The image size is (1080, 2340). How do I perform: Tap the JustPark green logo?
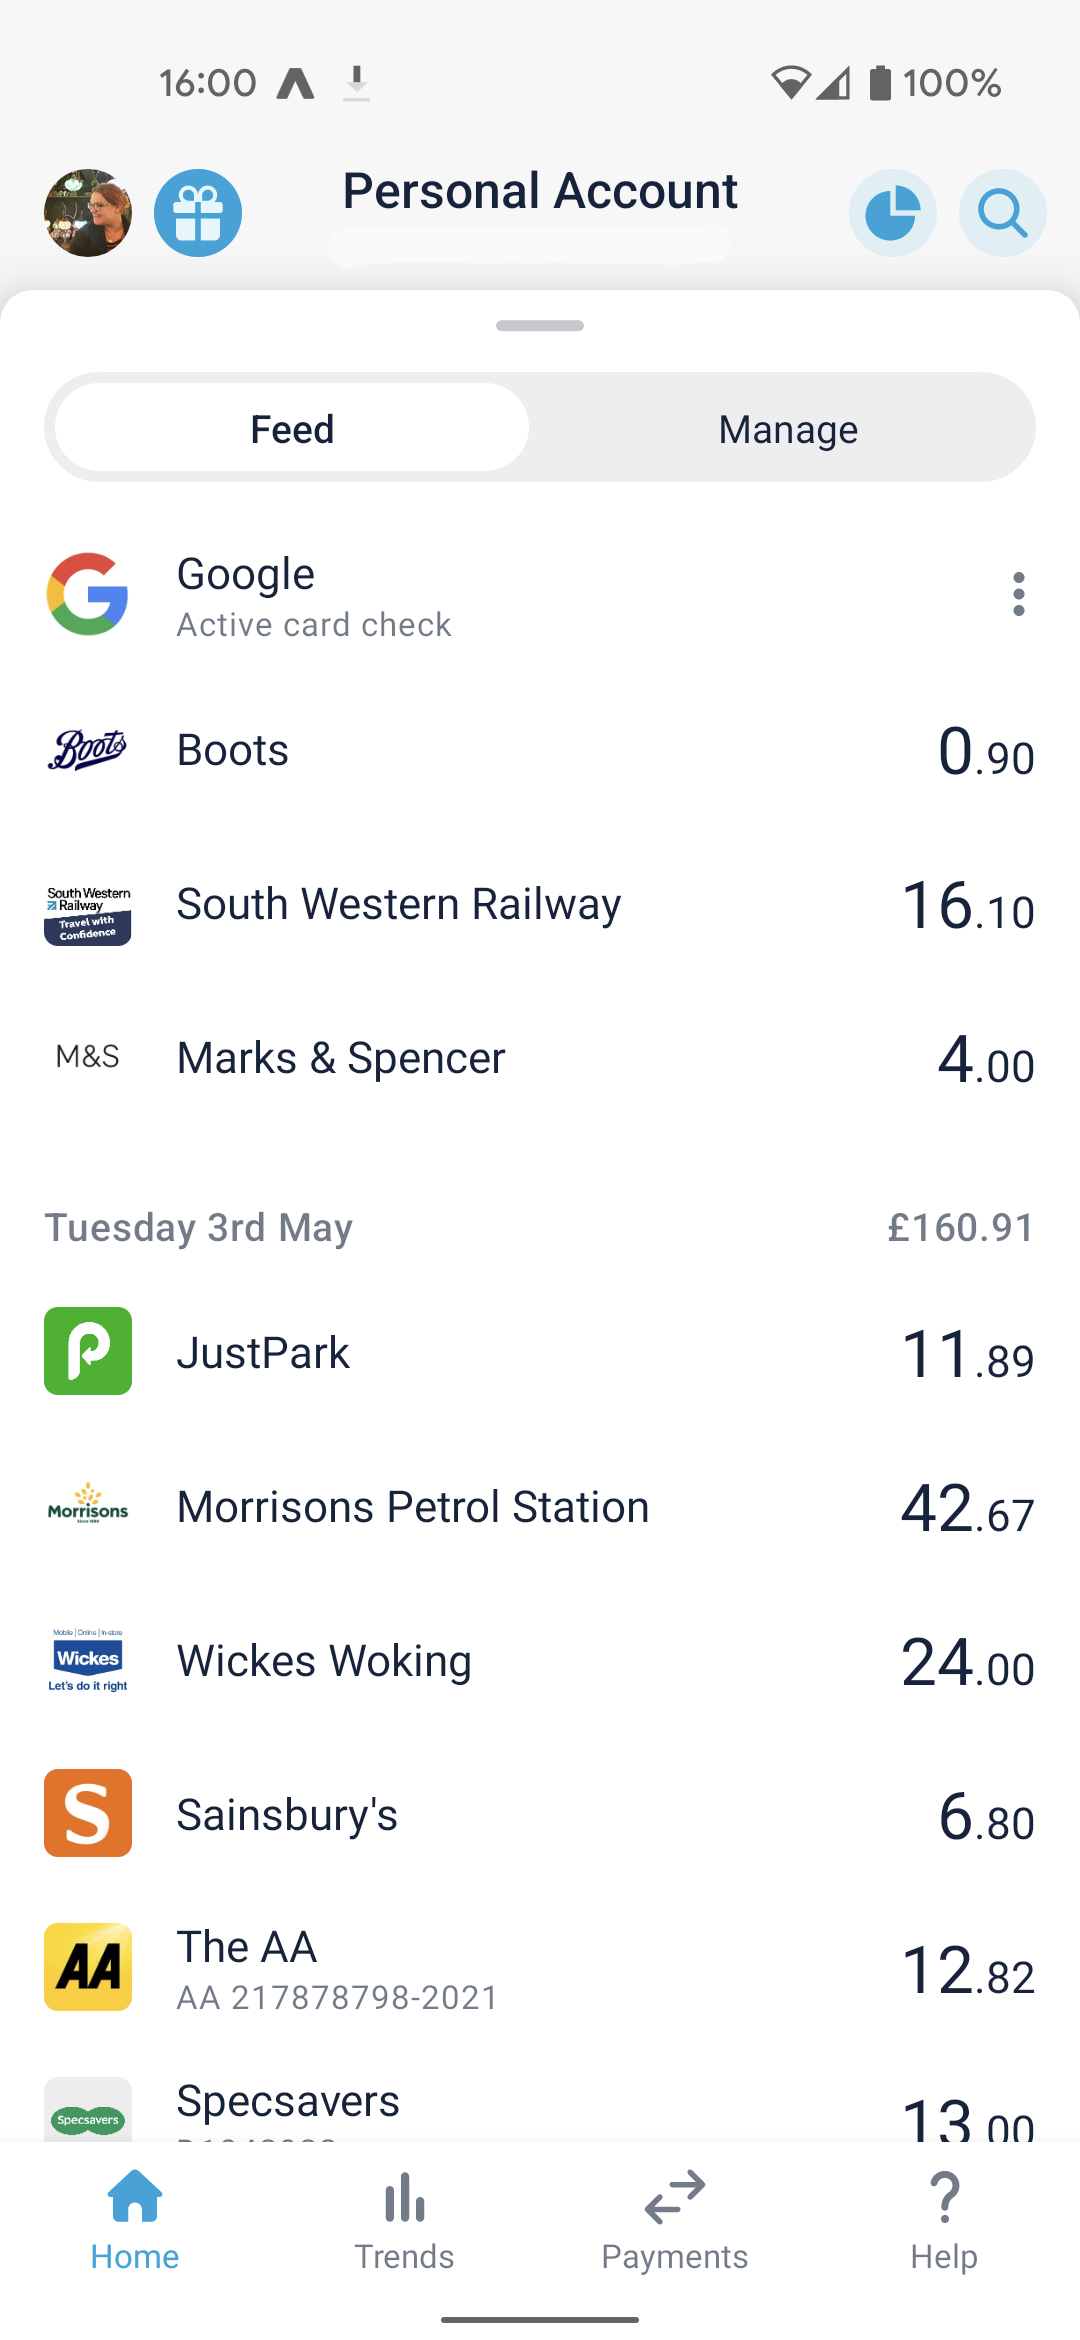[x=88, y=1351]
